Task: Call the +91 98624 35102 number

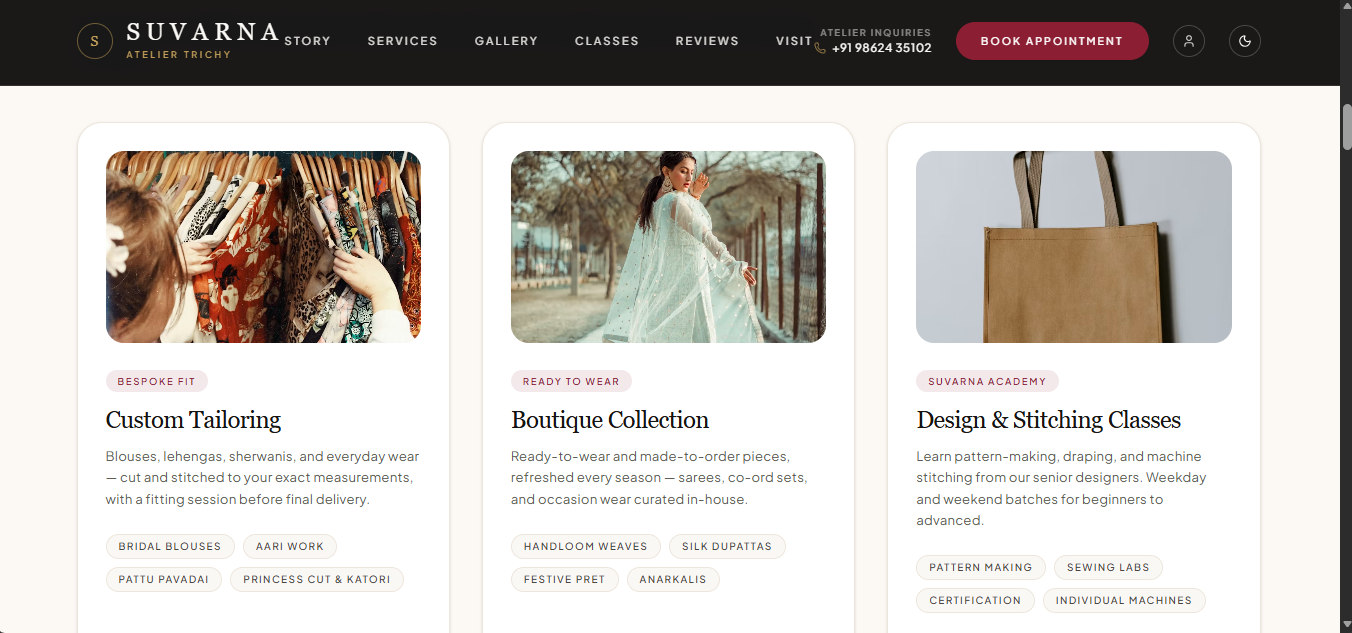Action: [x=881, y=48]
